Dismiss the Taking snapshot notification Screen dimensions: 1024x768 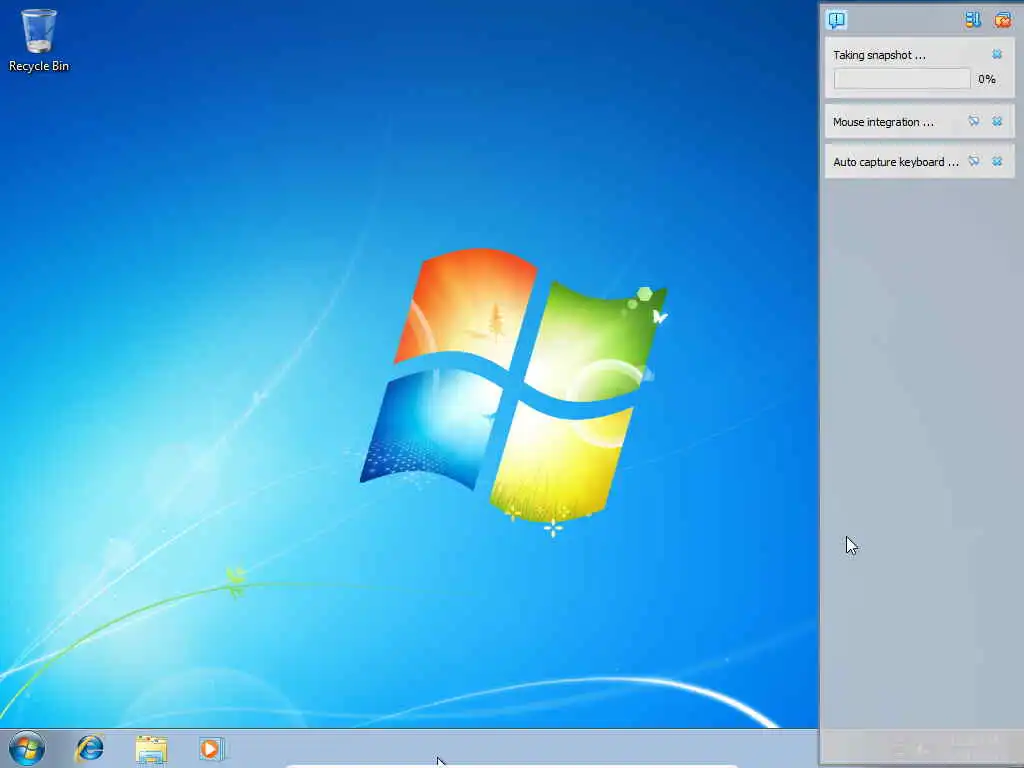pos(997,54)
